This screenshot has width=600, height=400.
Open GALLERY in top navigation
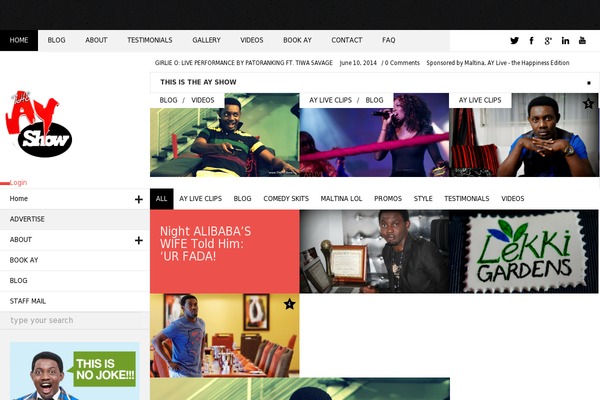(206, 40)
